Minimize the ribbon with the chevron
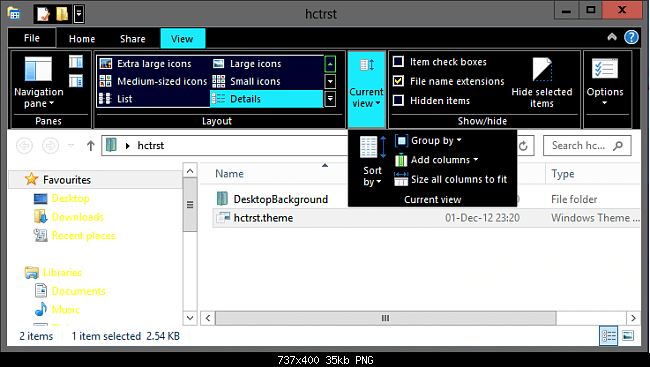Viewport: 650px width, 367px height. 612,37
